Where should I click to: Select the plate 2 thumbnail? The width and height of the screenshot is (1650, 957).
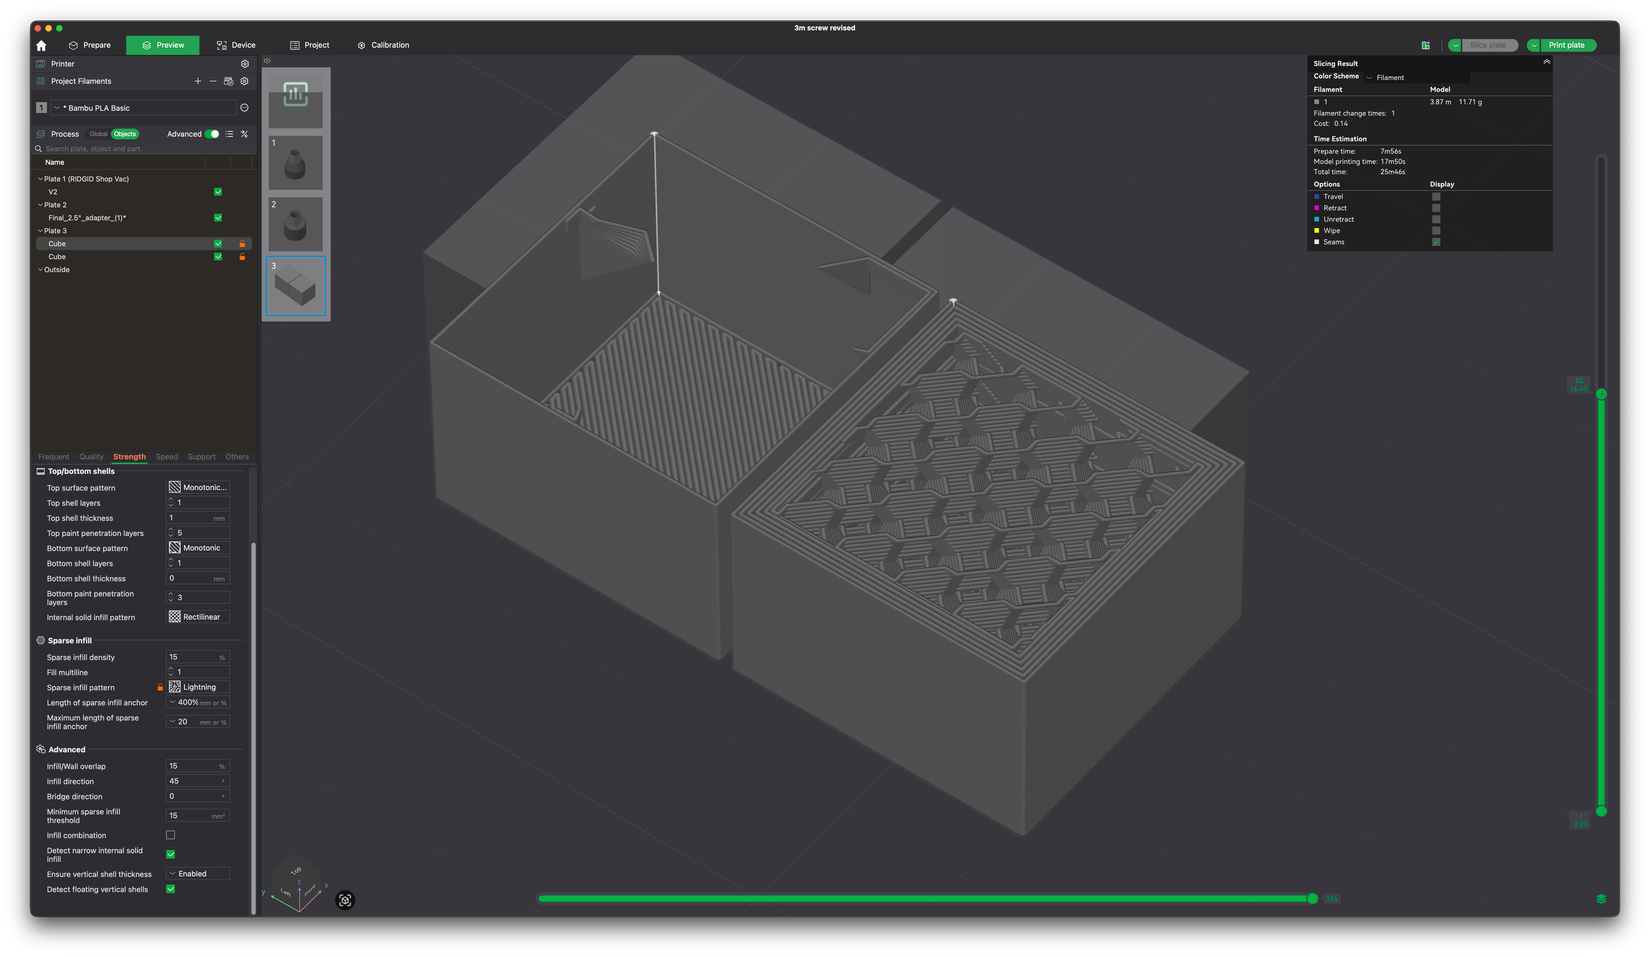pos(295,224)
